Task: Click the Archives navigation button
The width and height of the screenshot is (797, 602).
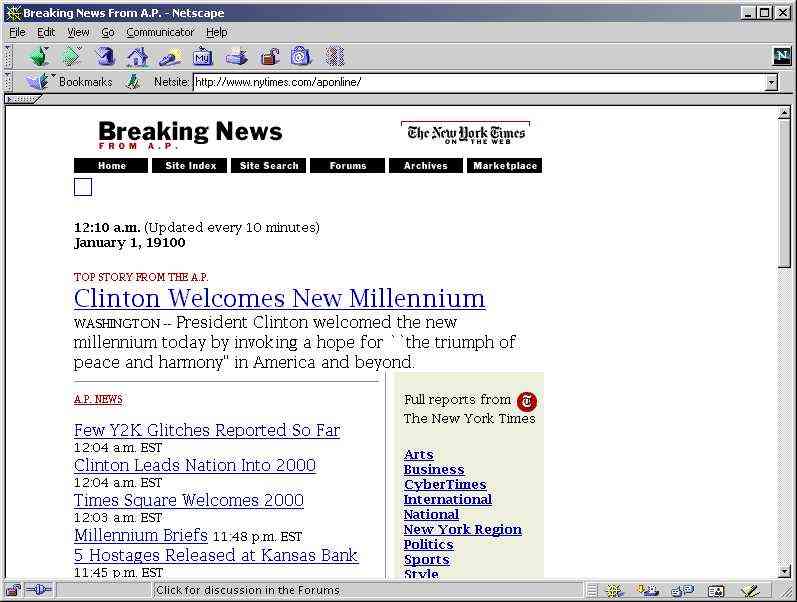Action: click(426, 166)
